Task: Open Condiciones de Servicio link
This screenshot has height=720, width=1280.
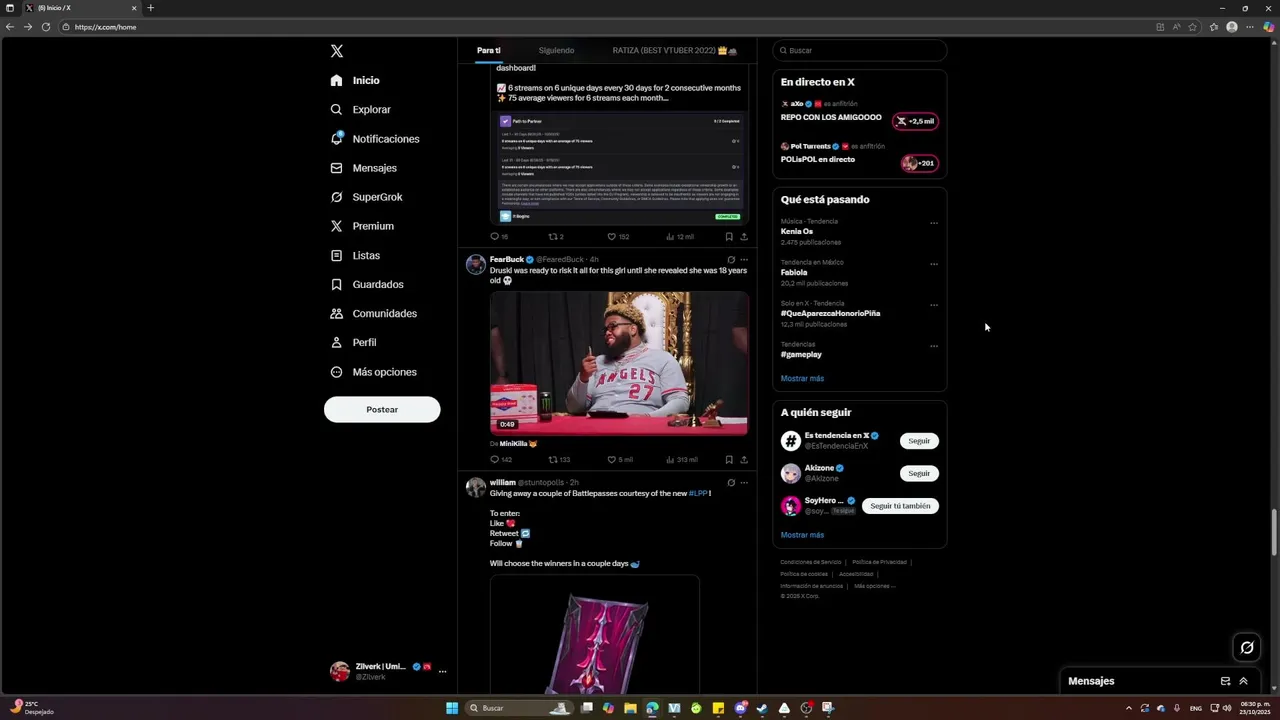Action: pos(811,562)
